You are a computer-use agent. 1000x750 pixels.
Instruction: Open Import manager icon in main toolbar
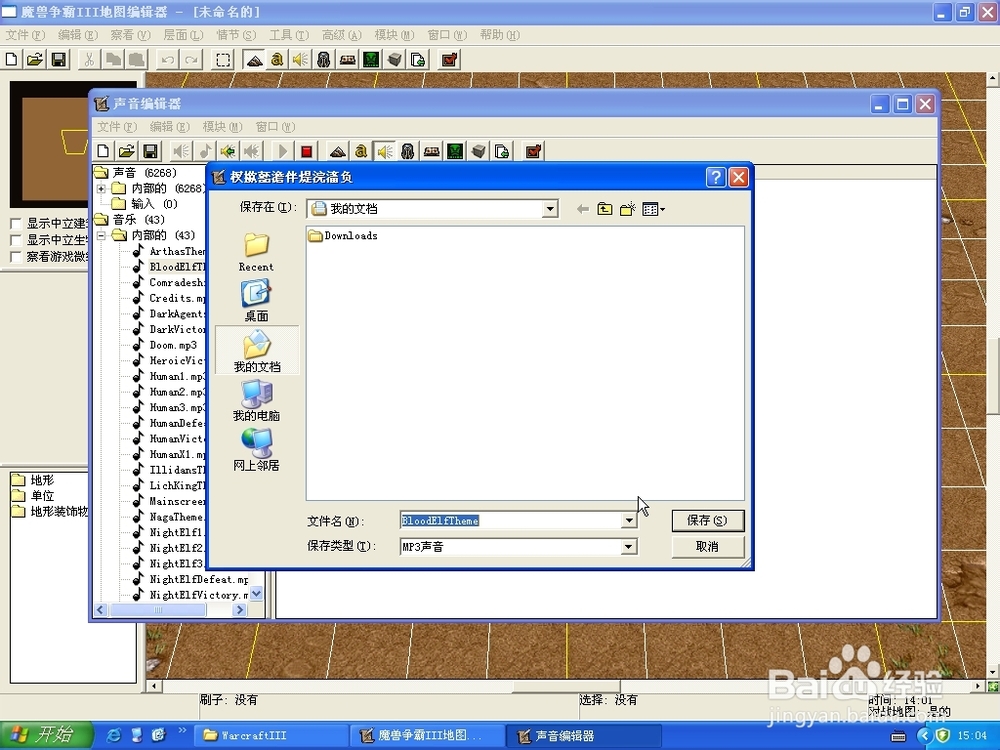tap(418, 60)
